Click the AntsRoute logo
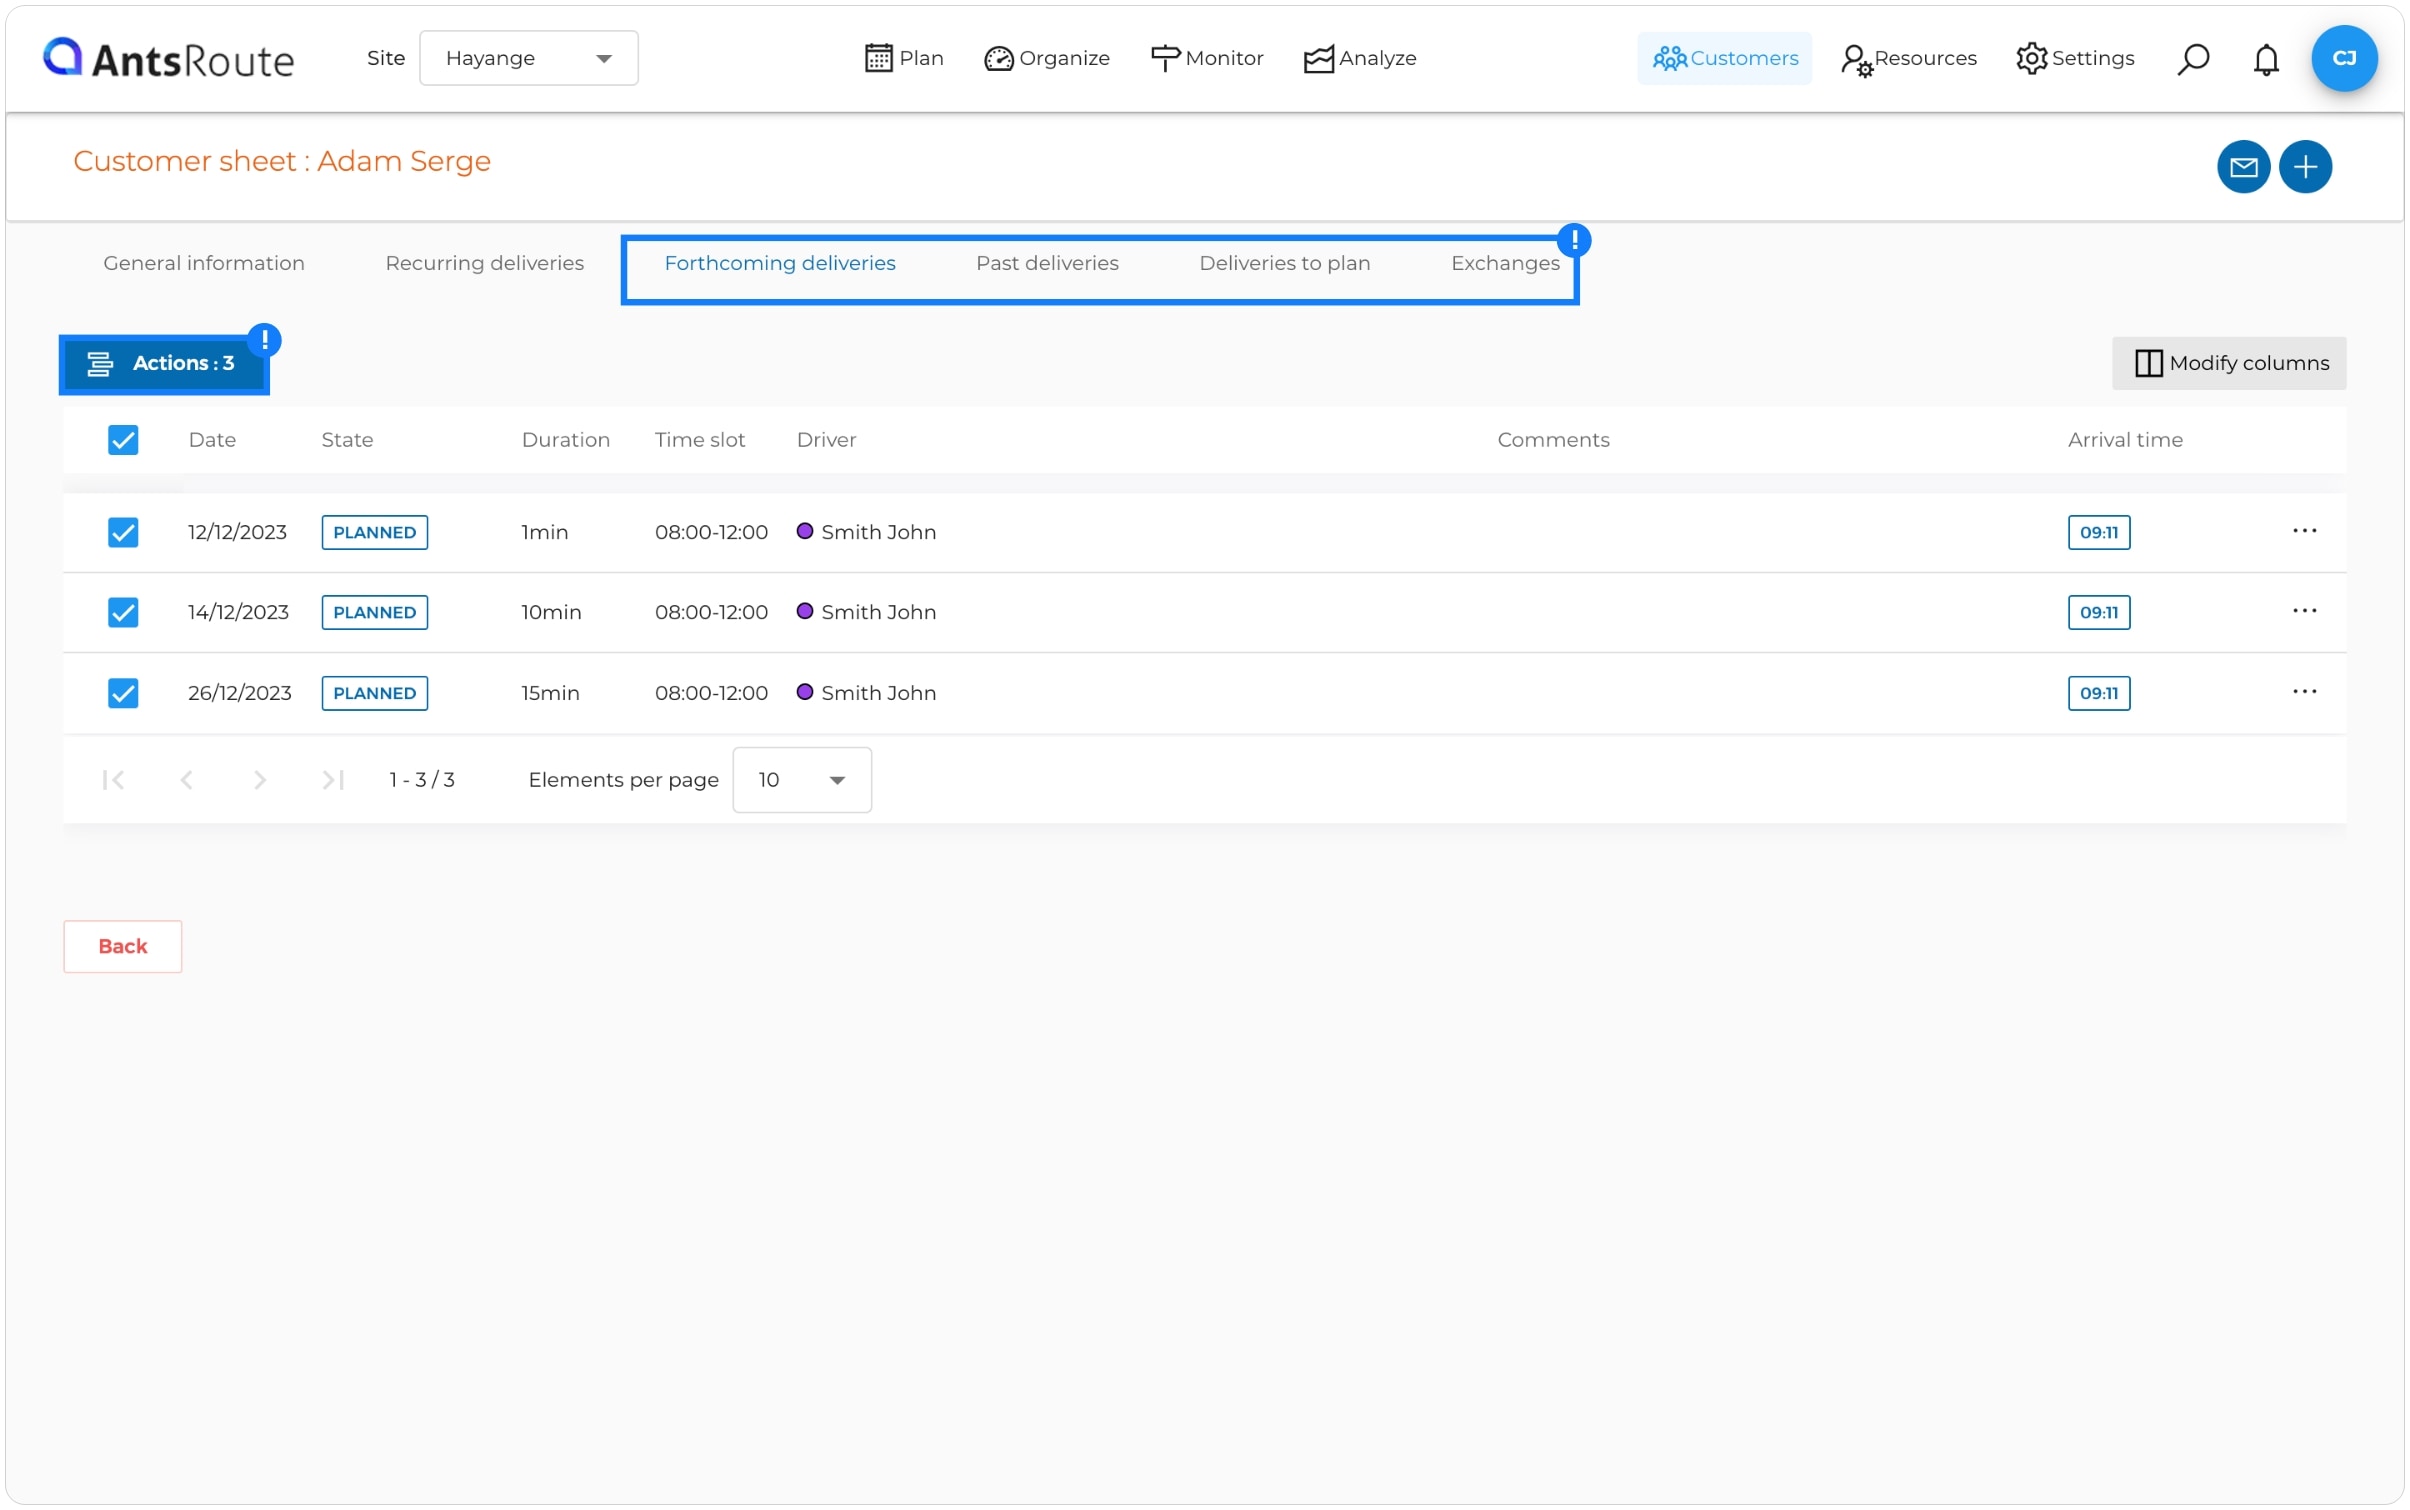The image size is (2410, 1510). [x=168, y=58]
